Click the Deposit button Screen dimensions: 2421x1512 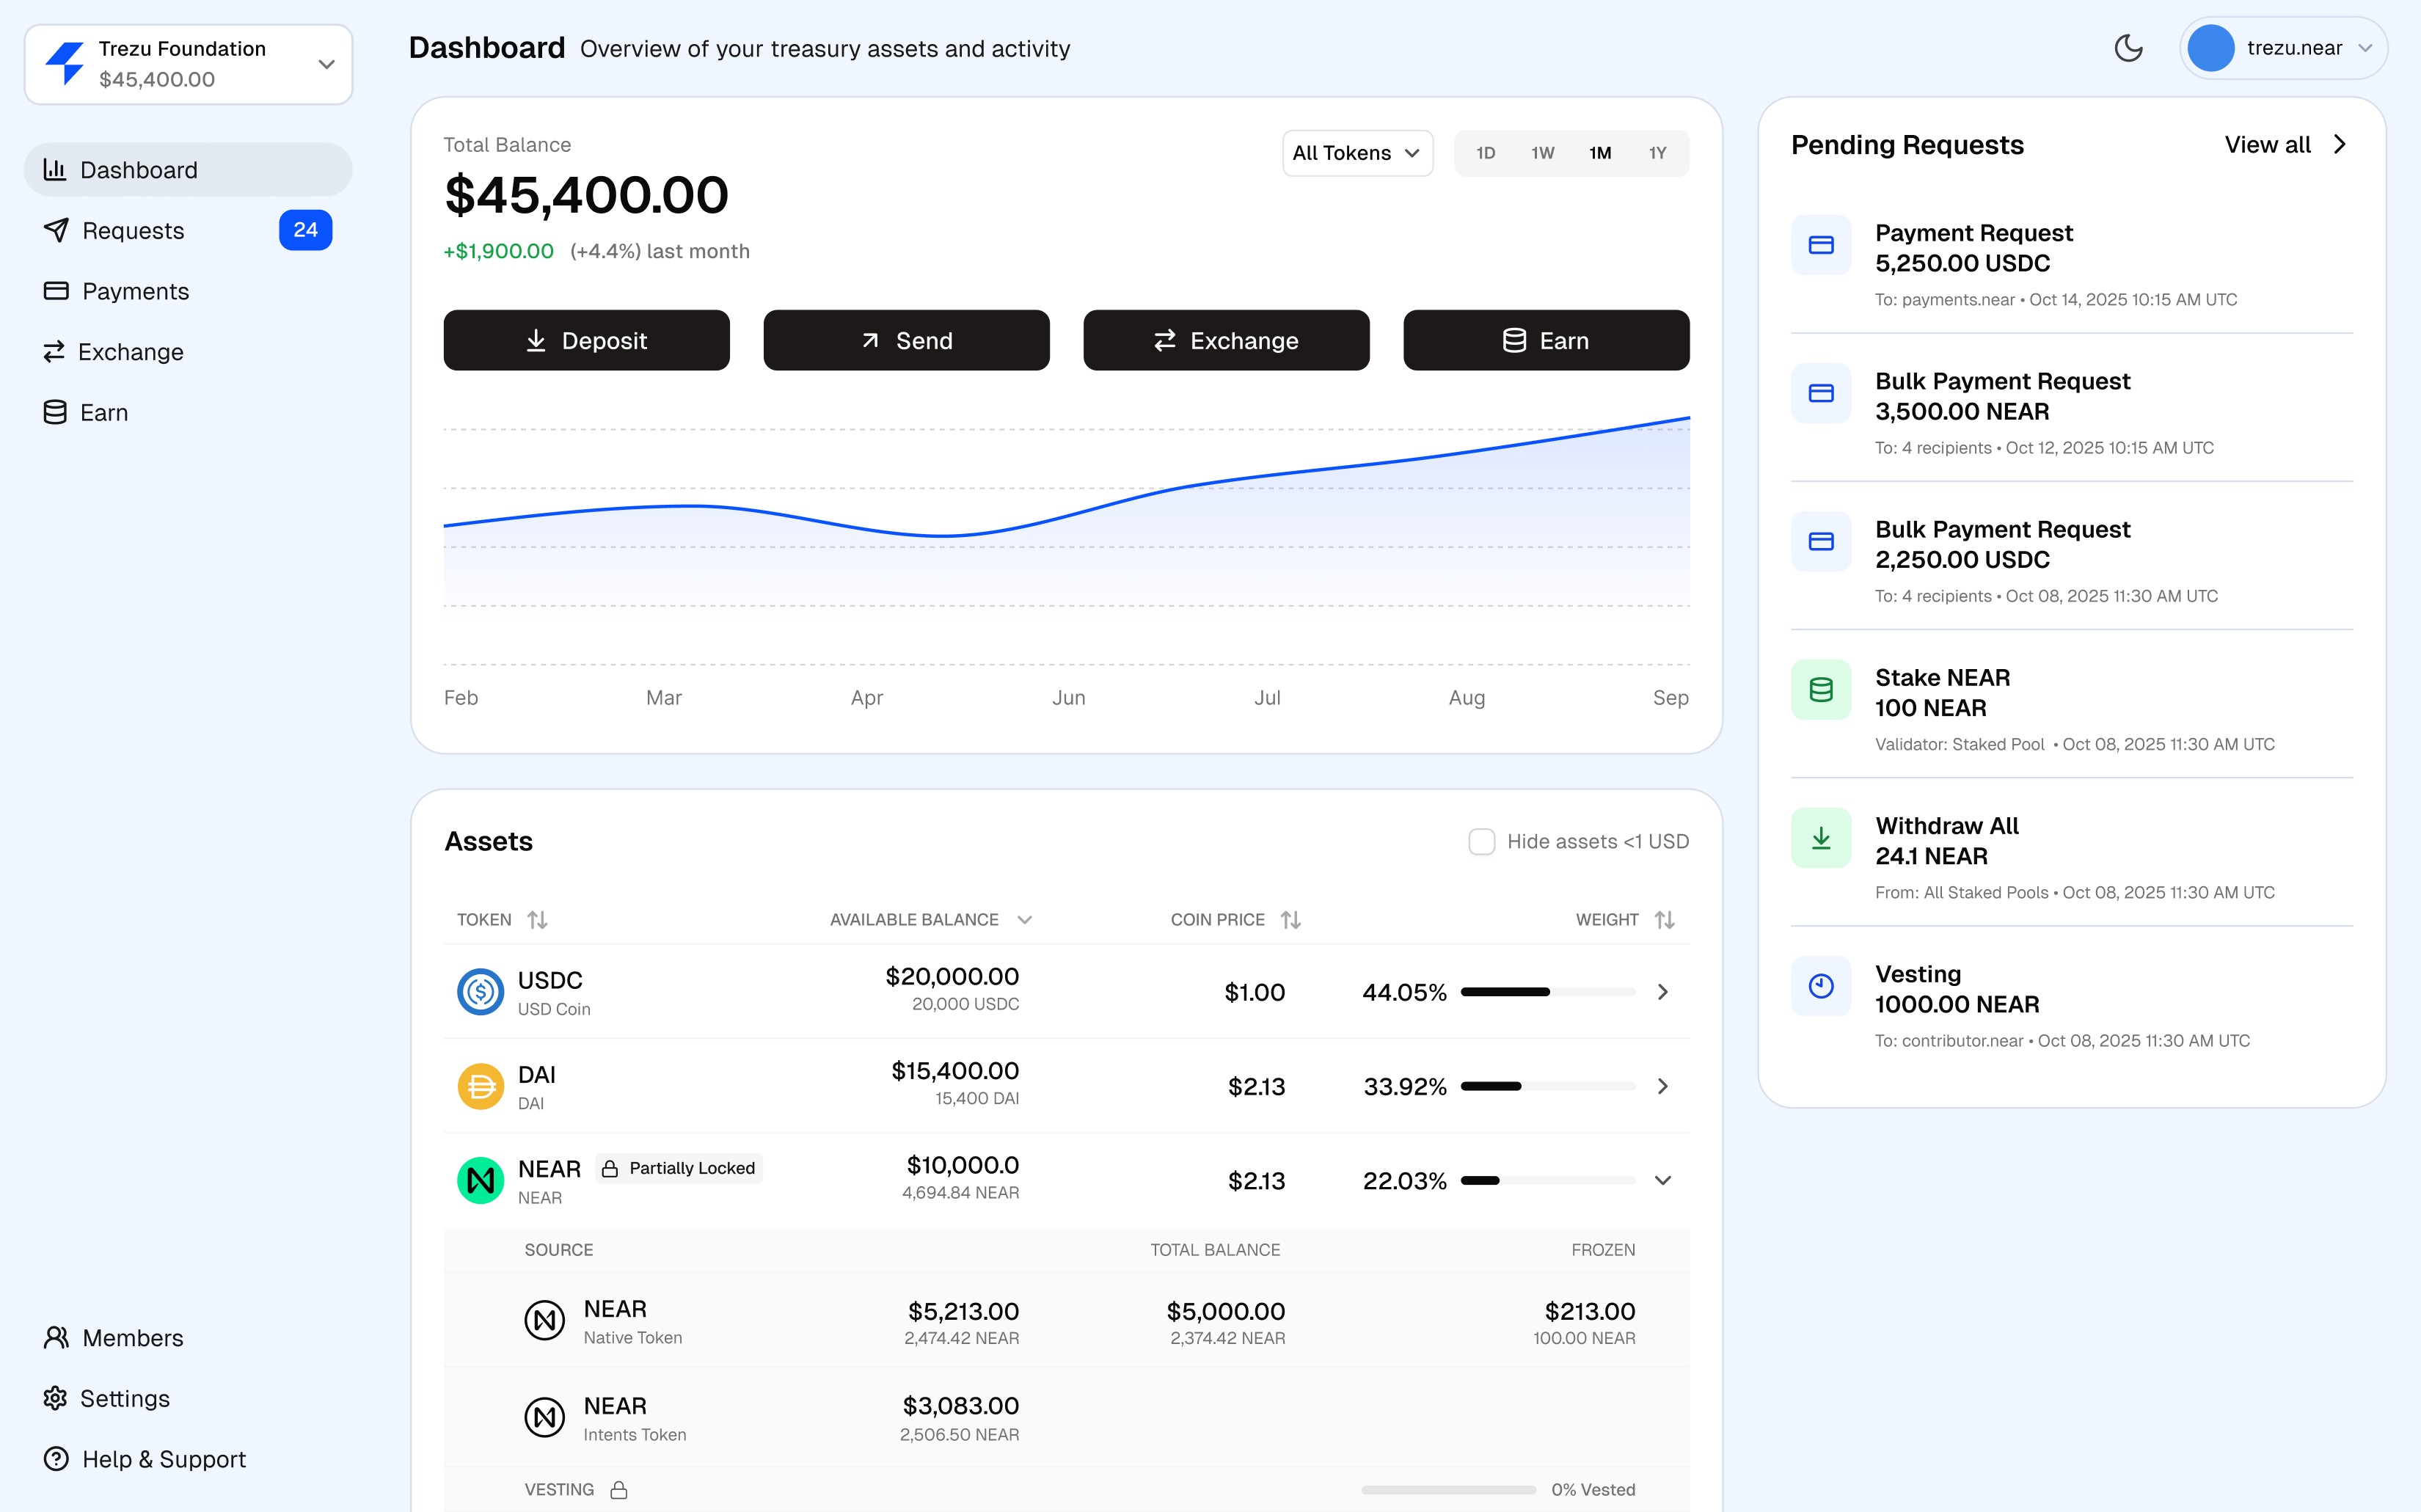pyautogui.click(x=586, y=340)
